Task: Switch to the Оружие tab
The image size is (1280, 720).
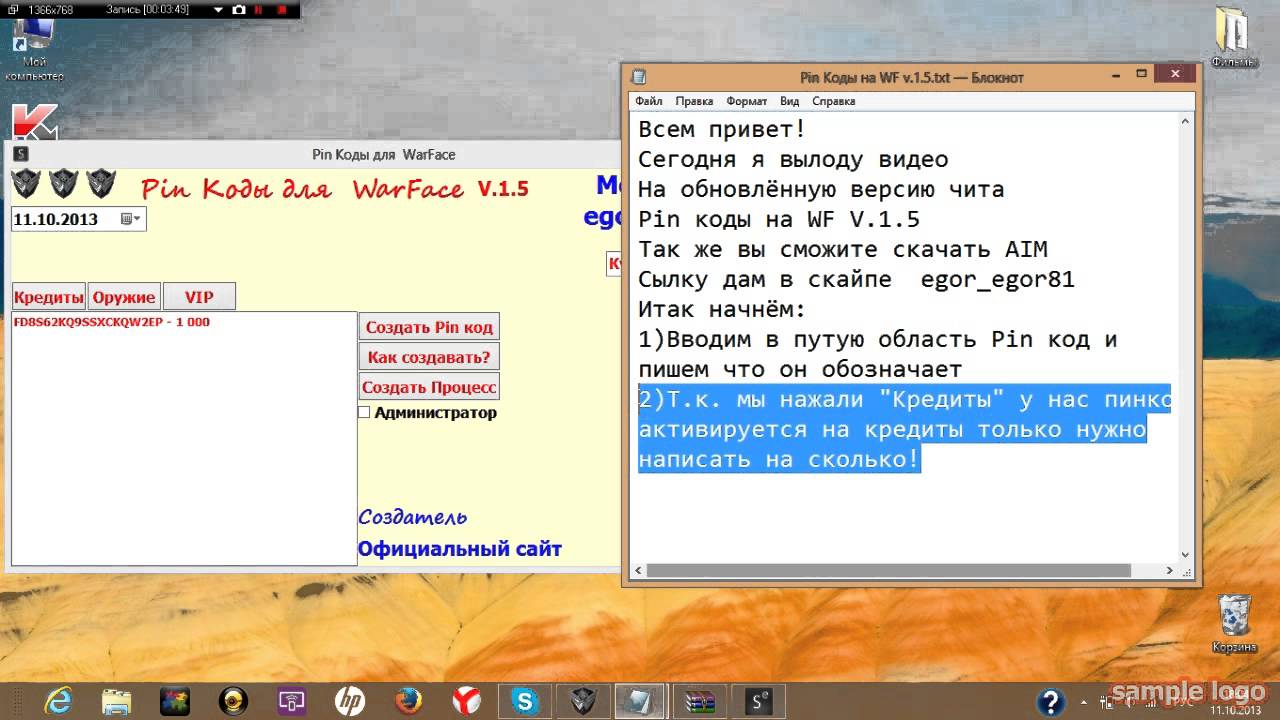Action: [124, 297]
